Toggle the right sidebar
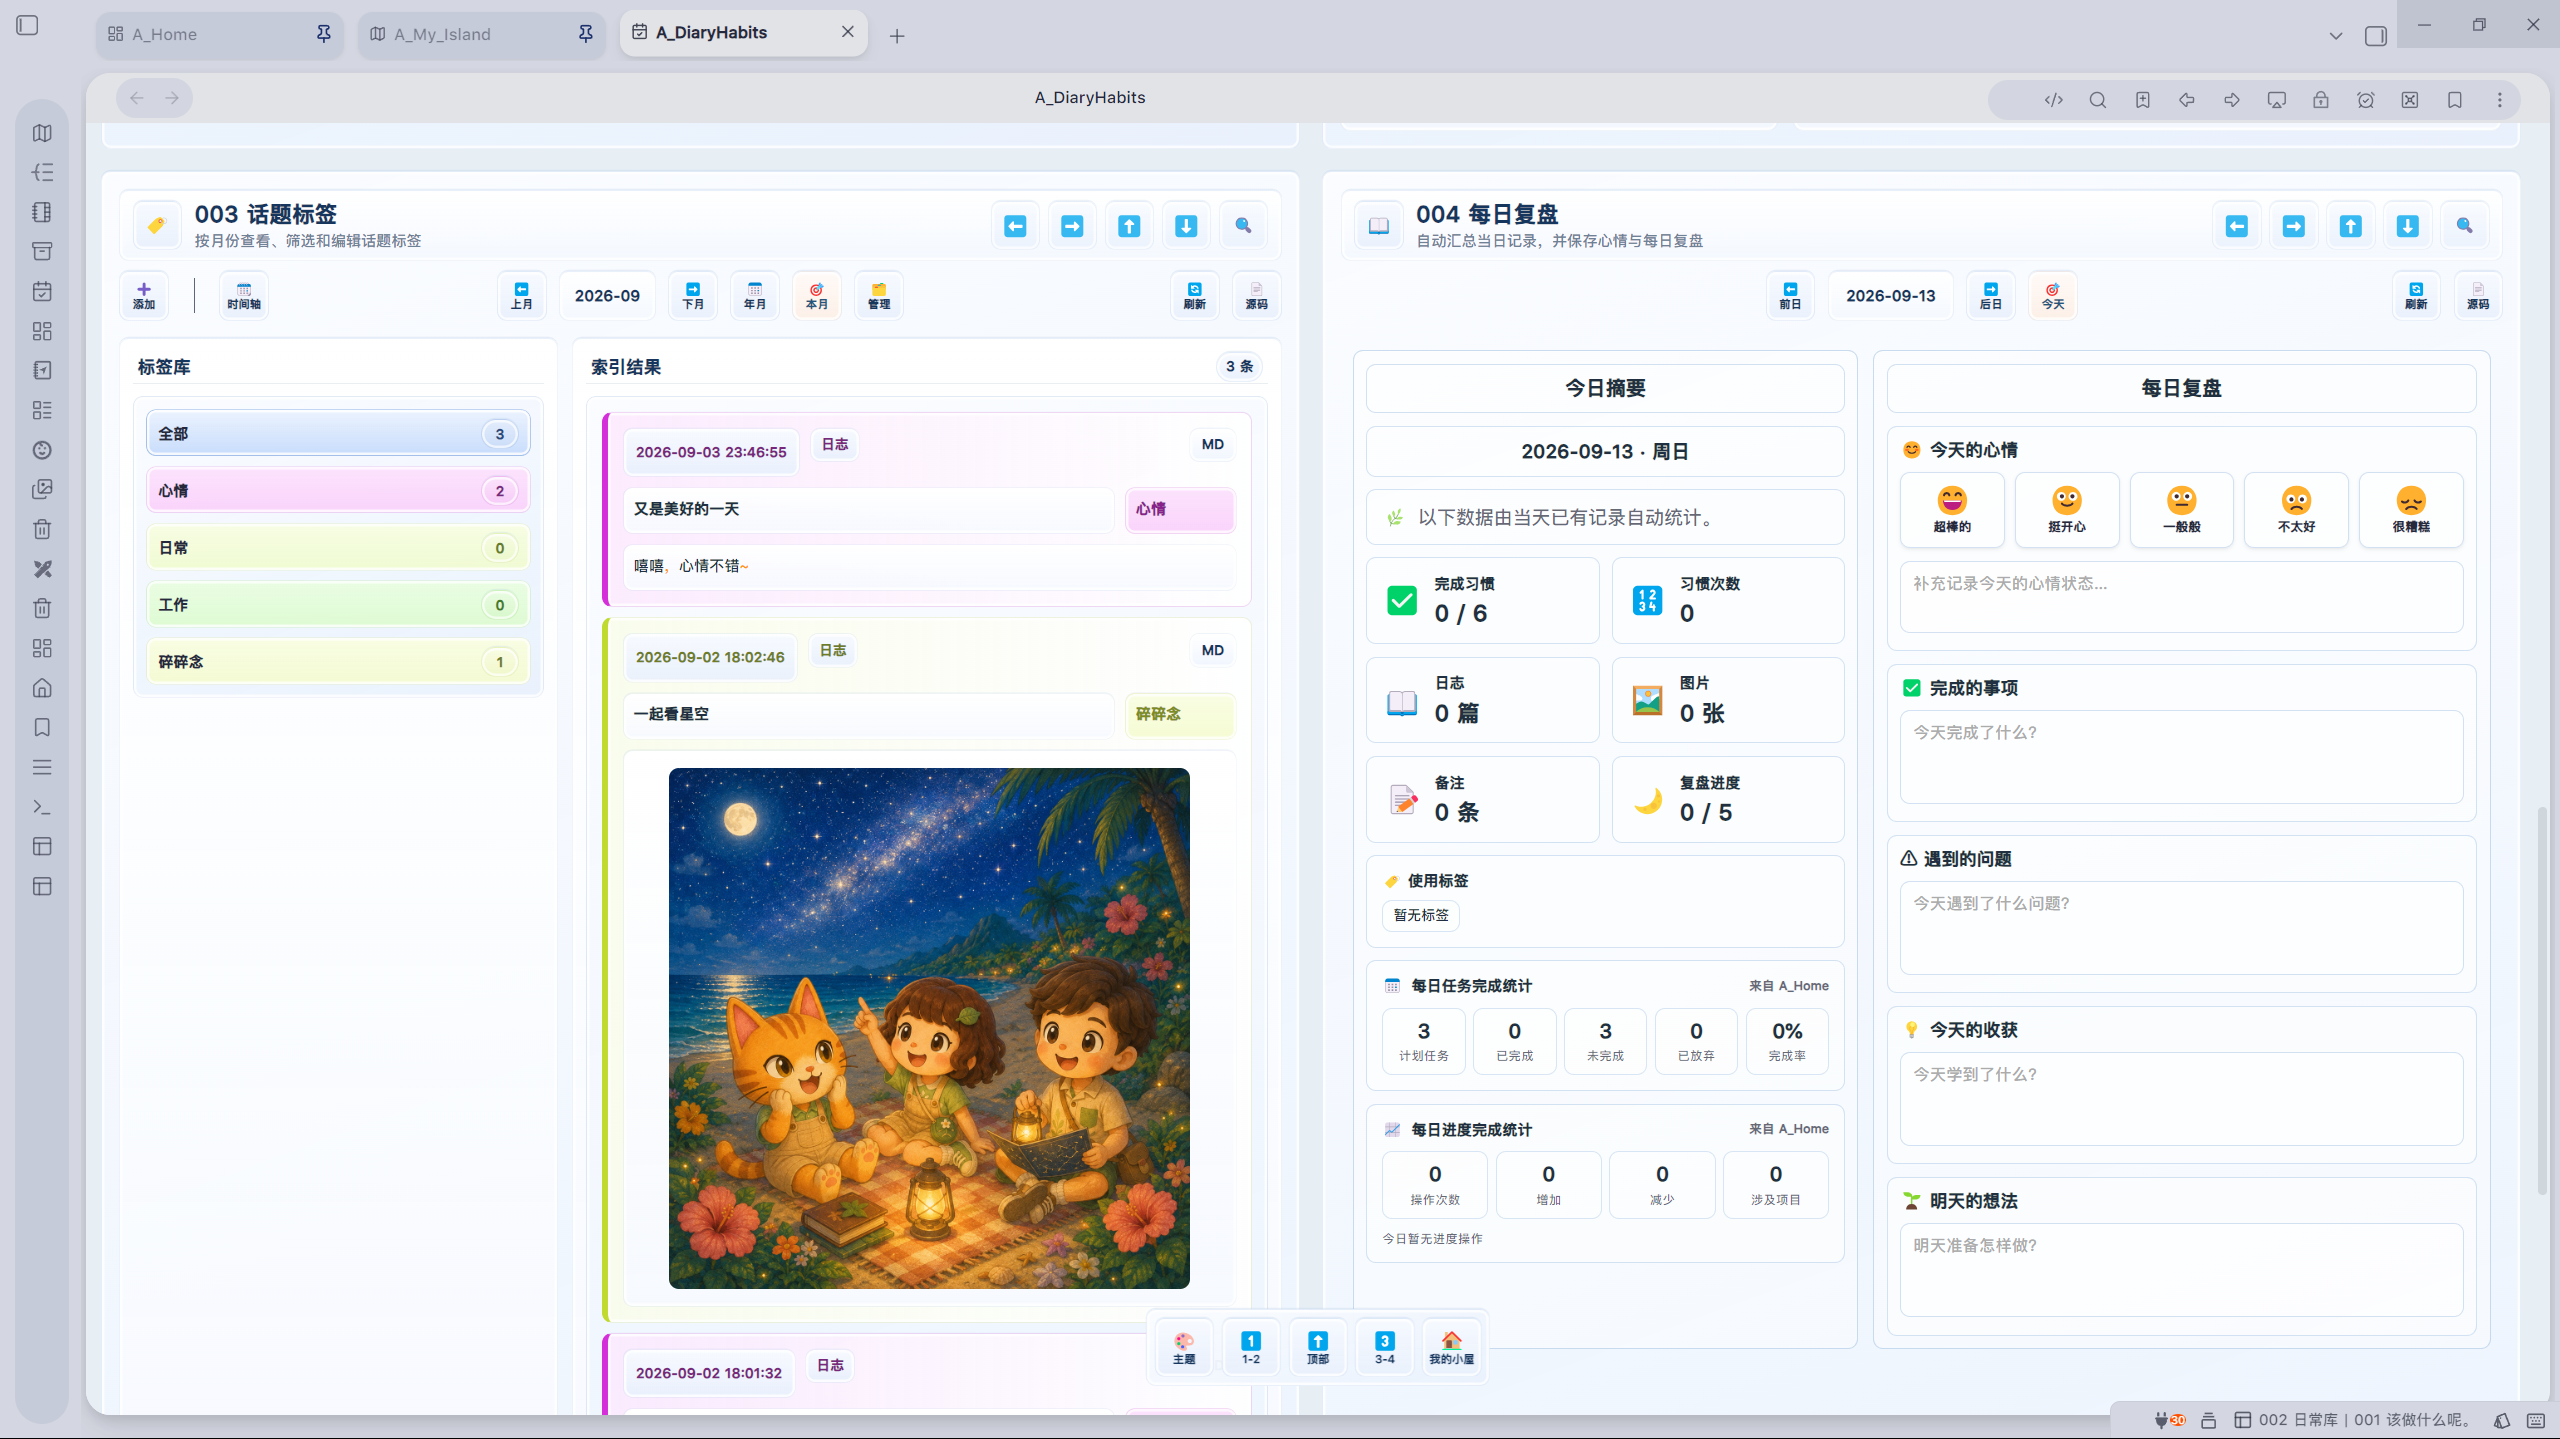Viewport: 2560px width, 1439px height. tap(2376, 36)
